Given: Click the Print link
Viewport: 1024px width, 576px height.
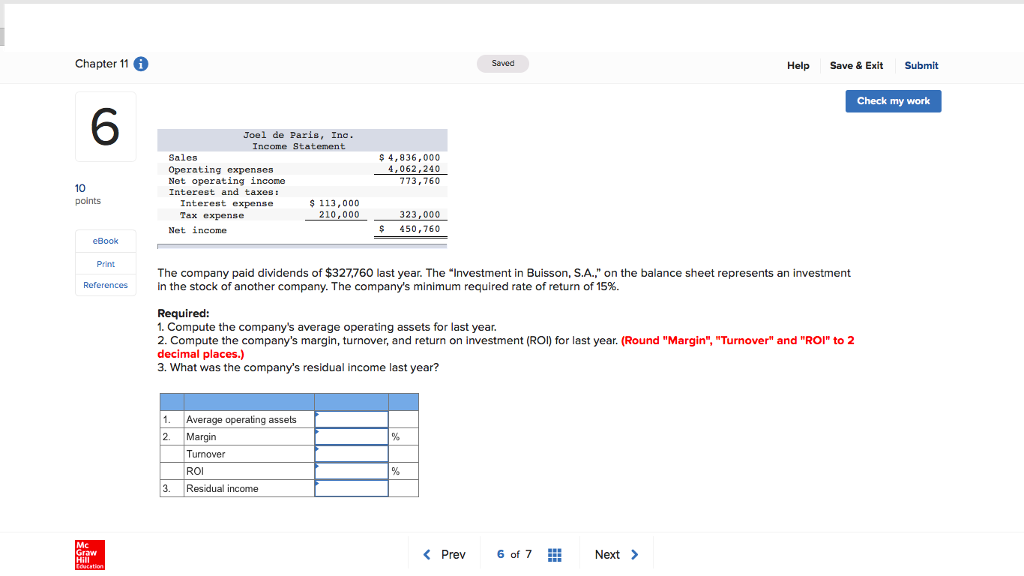Looking at the screenshot, I should 106,264.
